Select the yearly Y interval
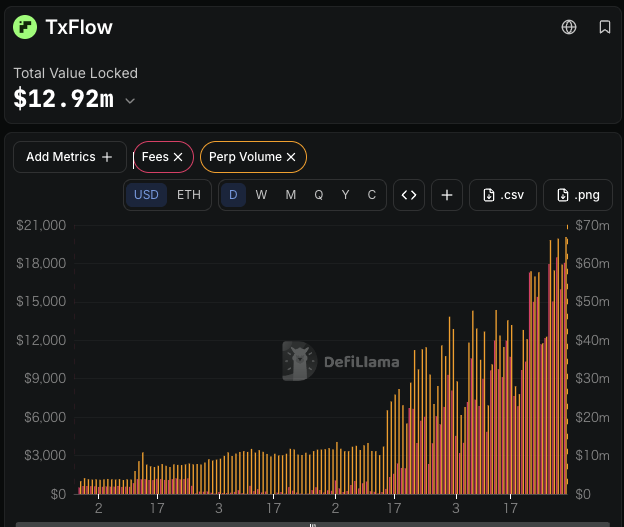Viewport: 624px width, 527px height. point(345,195)
